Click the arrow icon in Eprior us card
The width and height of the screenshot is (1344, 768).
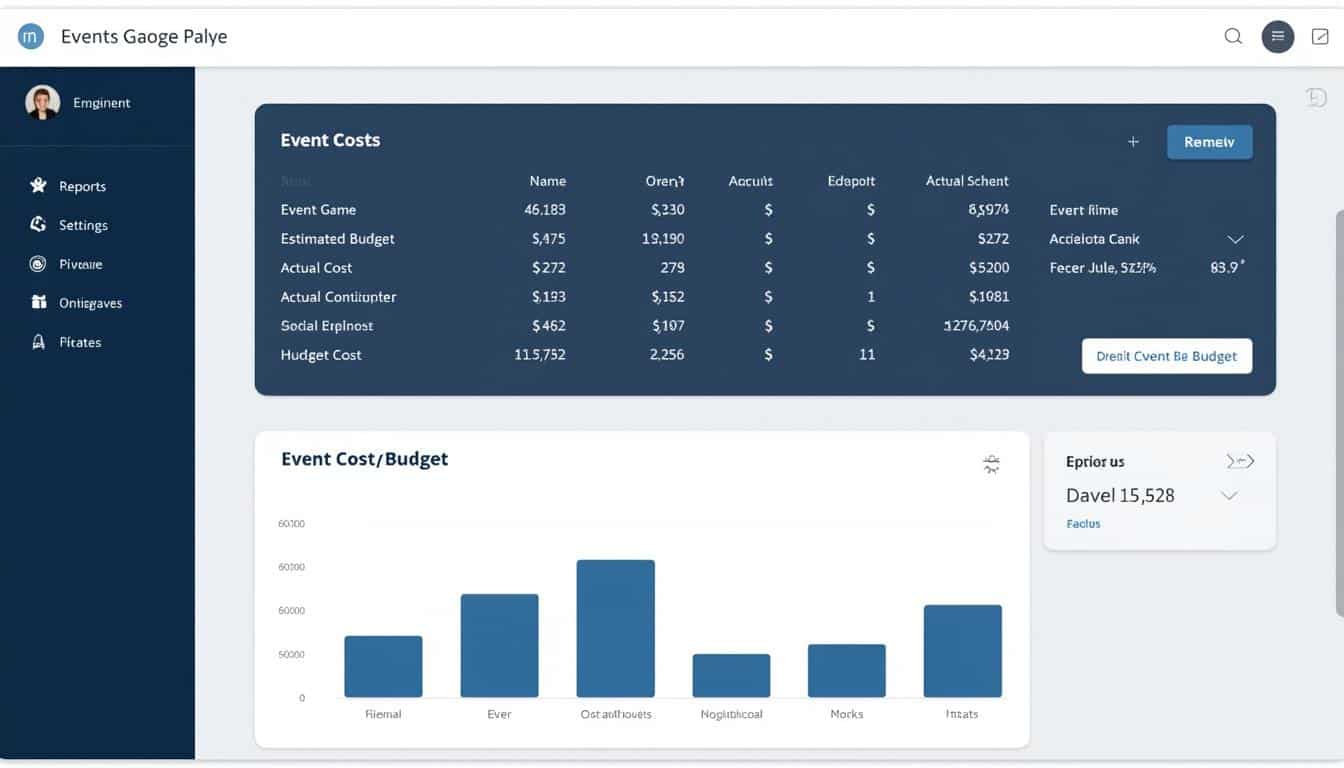point(1239,461)
